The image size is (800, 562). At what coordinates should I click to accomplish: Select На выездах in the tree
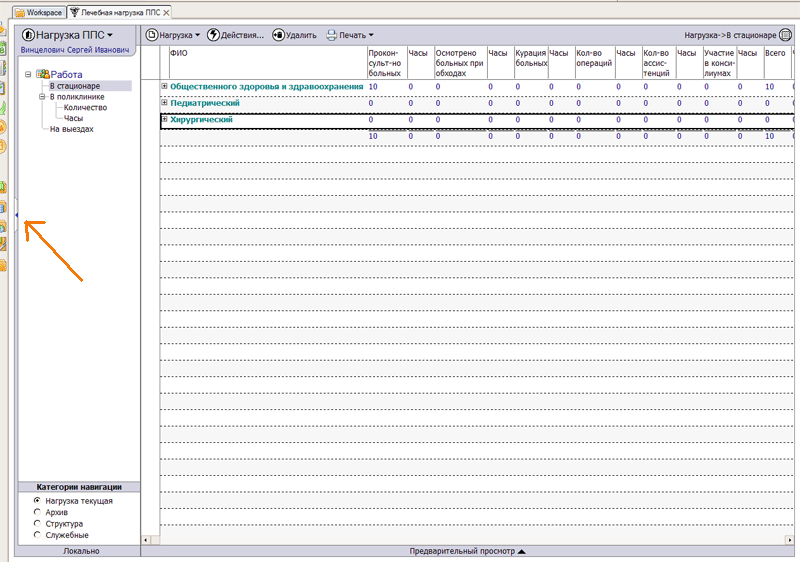(71, 129)
